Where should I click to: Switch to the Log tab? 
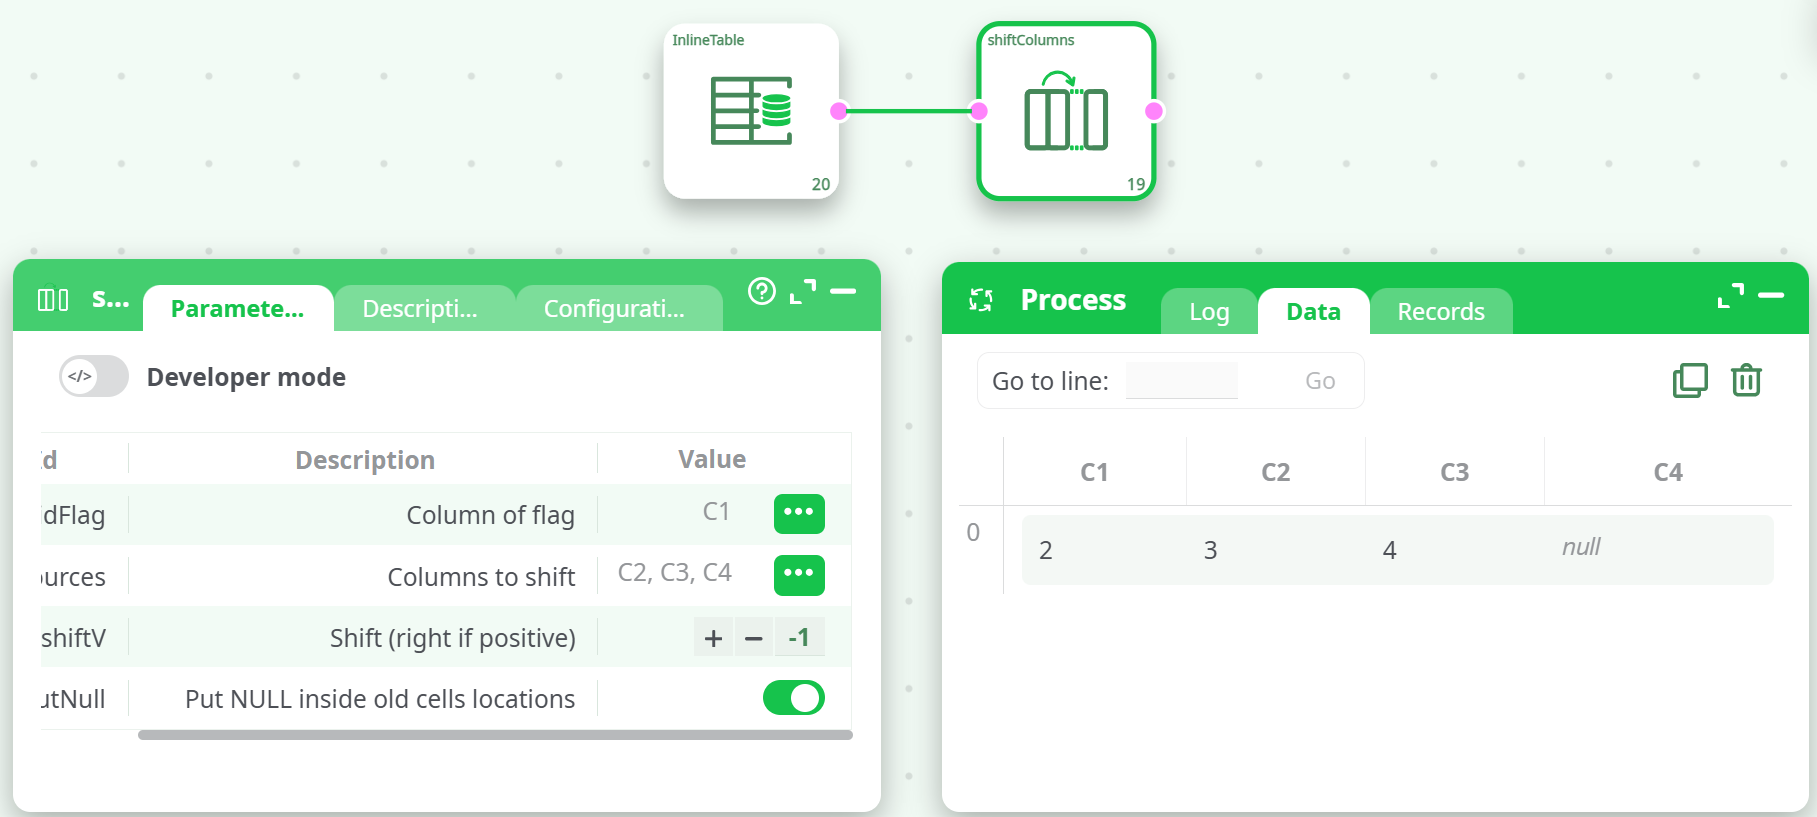pos(1208,312)
